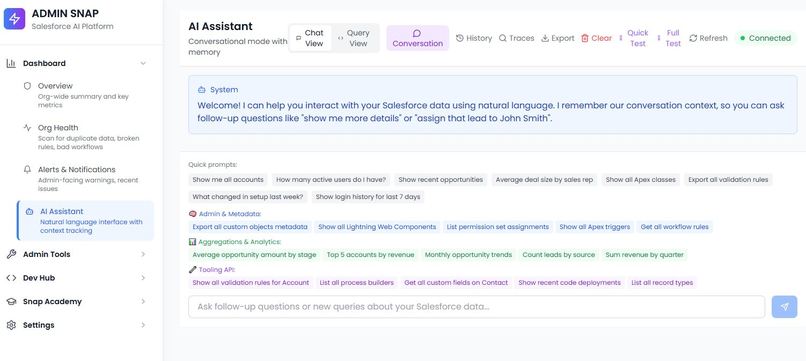Open Admin Tools menu item
Viewport: 806px width, 361px height.
(77, 254)
